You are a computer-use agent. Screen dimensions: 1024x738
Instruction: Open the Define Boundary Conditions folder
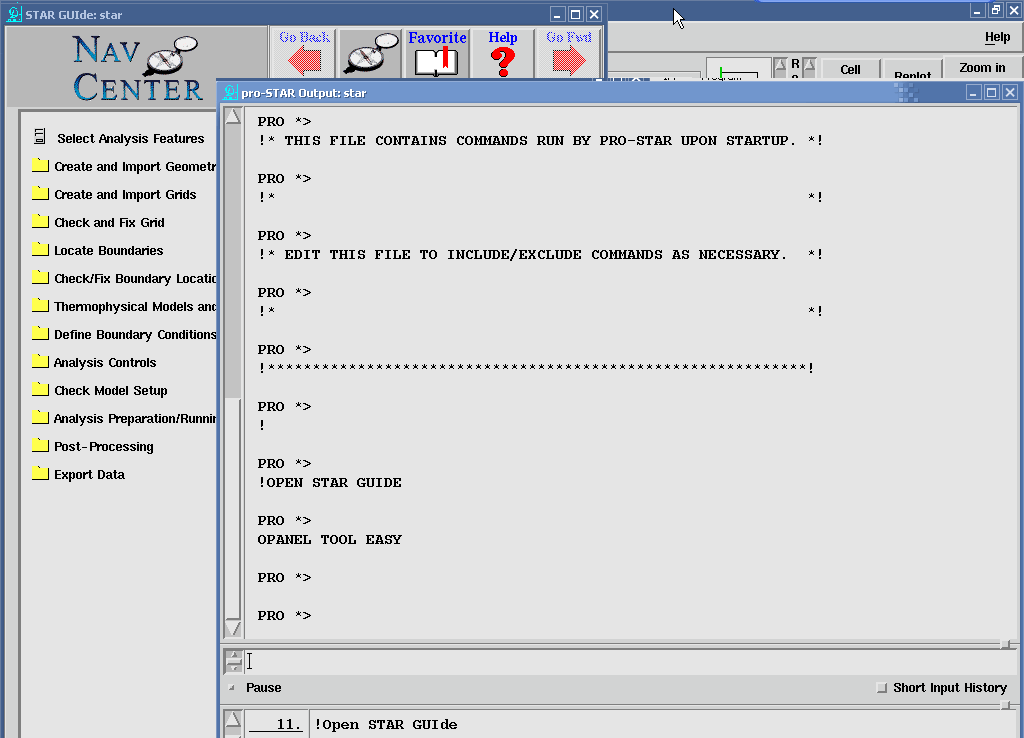coord(40,334)
